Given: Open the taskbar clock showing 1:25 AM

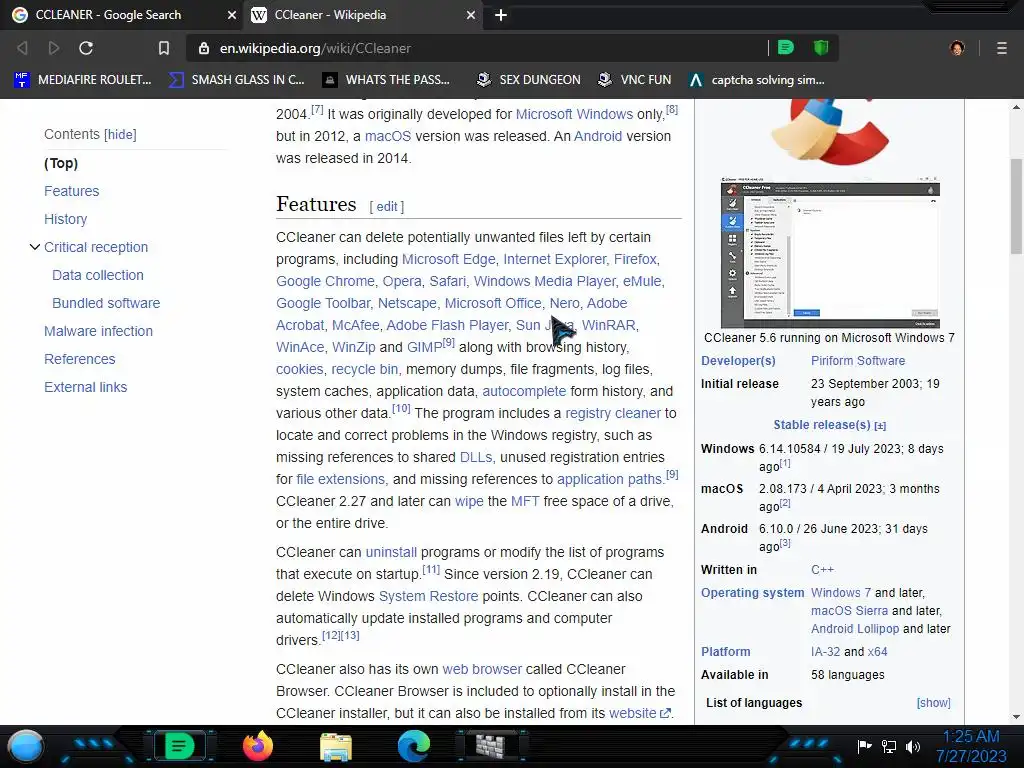Looking at the screenshot, I should 971,746.
